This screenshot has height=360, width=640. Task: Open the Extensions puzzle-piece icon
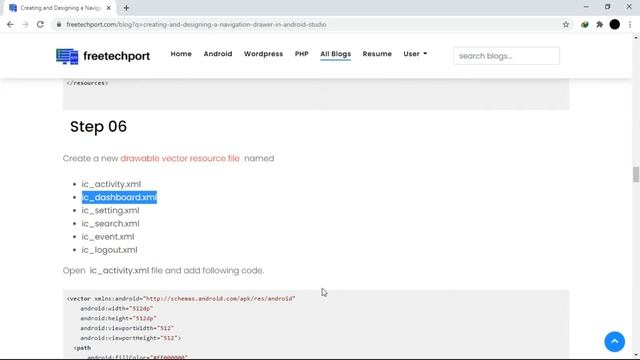pyautogui.click(x=600, y=24)
